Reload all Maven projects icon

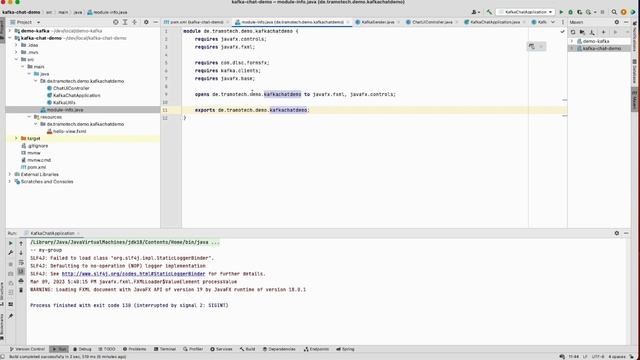coord(573,32)
